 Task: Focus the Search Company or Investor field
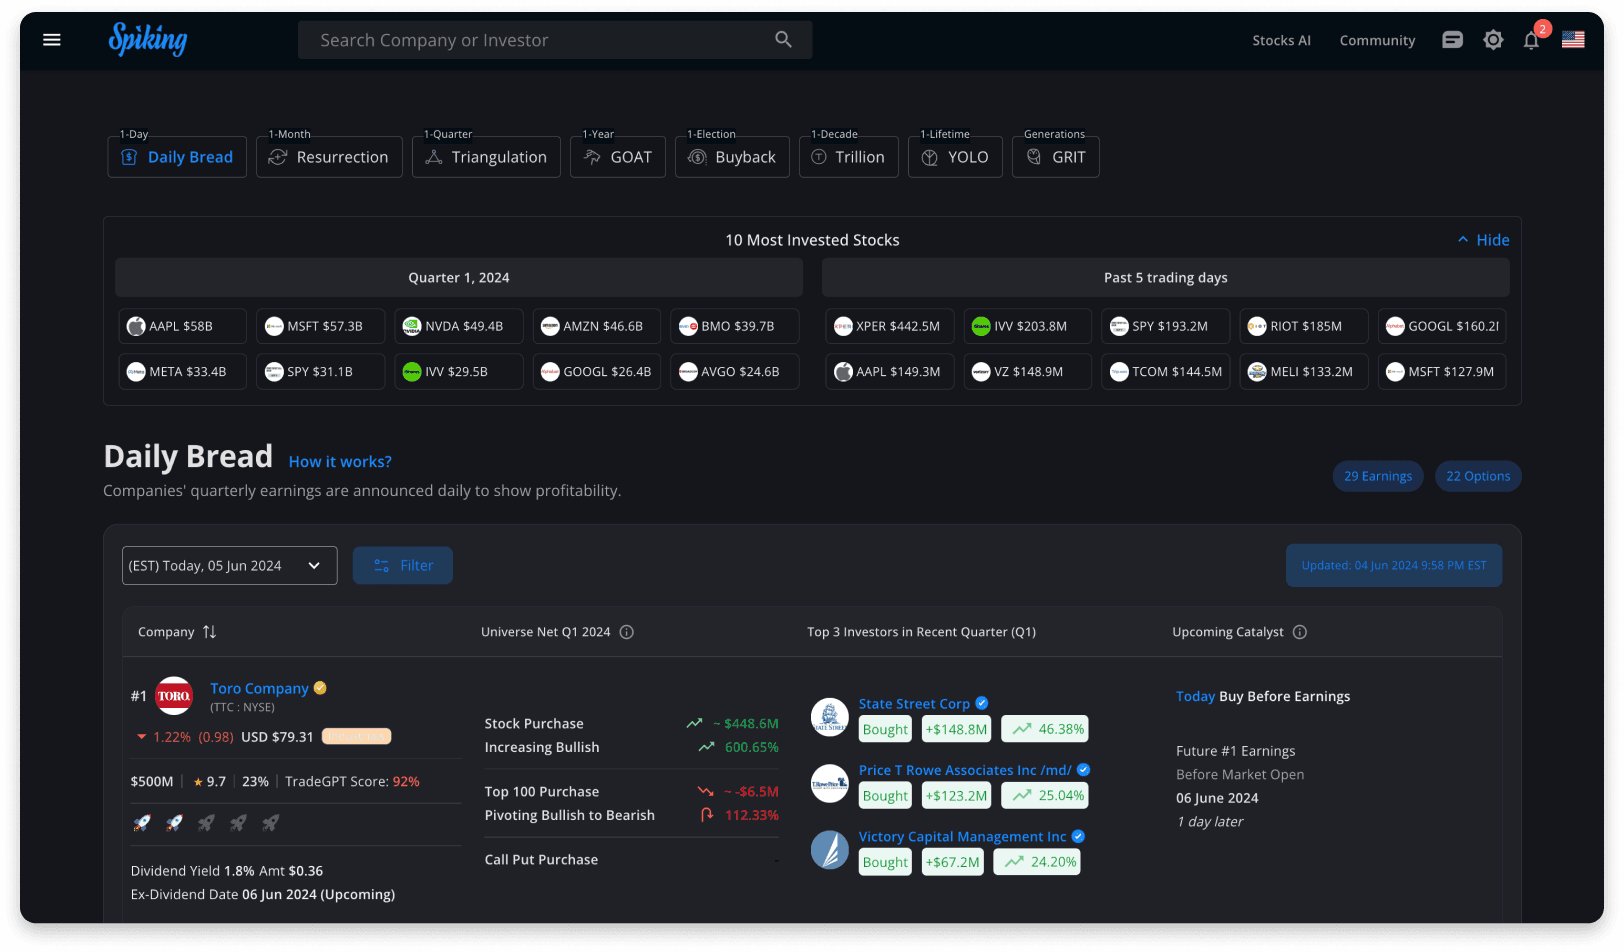tap(555, 40)
